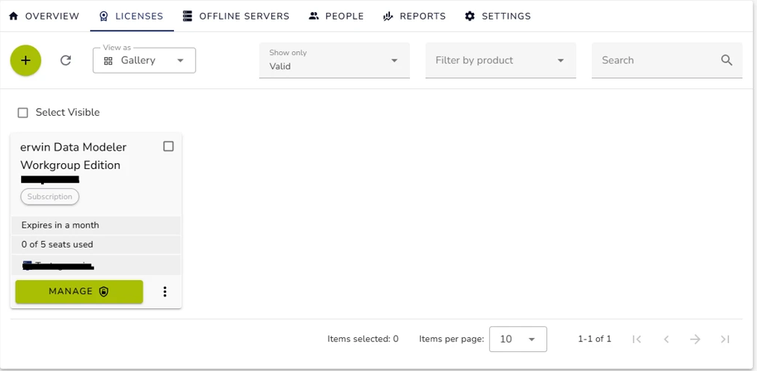Image resolution: width=757 pixels, height=371 pixels.
Task: Go to the previous page arrow
Action: pyautogui.click(x=666, y=339)
